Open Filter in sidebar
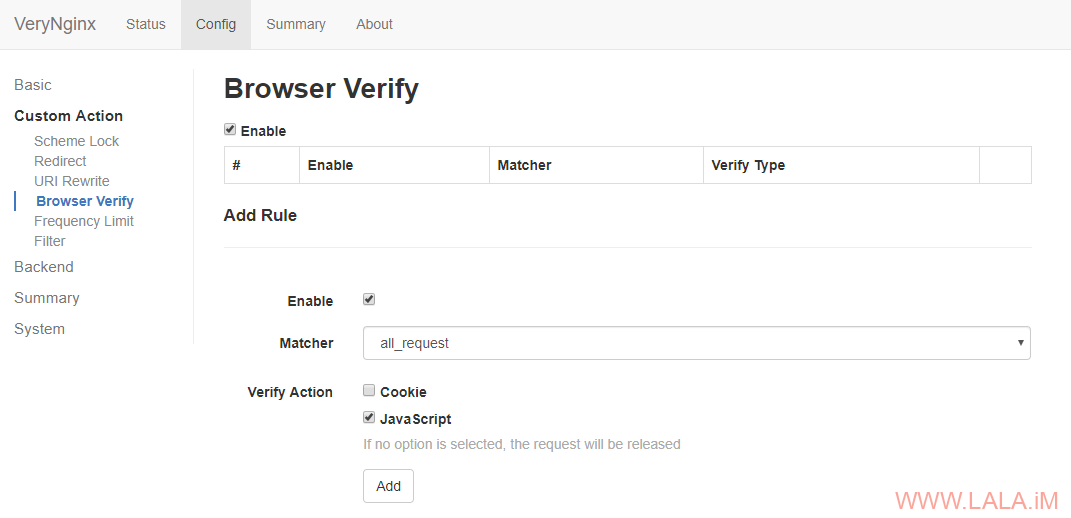 [x=50, y=241]
